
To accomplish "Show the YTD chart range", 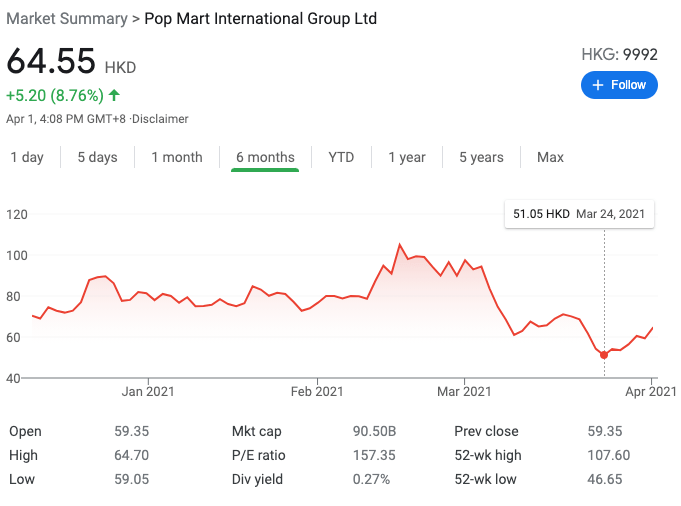I will pyautogui.click(x=341, y=157).
